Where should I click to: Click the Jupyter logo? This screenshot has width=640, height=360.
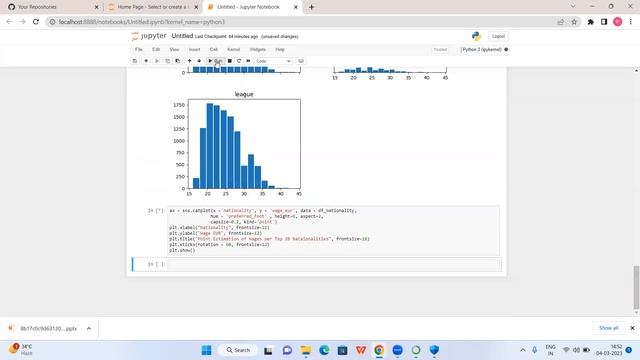coord(149,36)
